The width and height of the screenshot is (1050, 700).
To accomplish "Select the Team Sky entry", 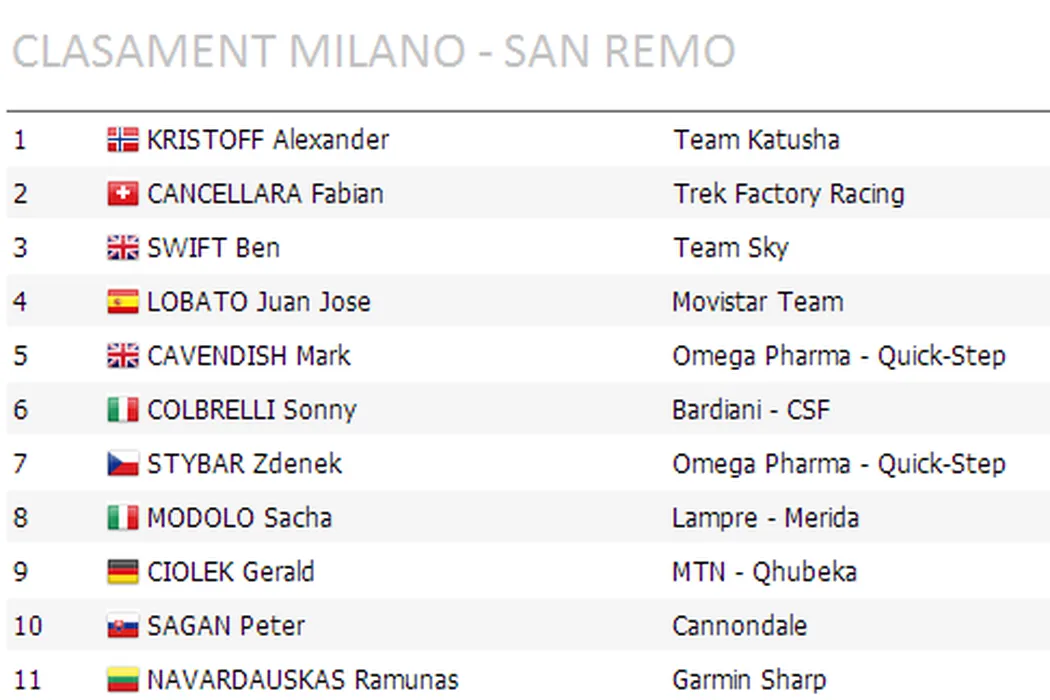I will pos(730,248).
